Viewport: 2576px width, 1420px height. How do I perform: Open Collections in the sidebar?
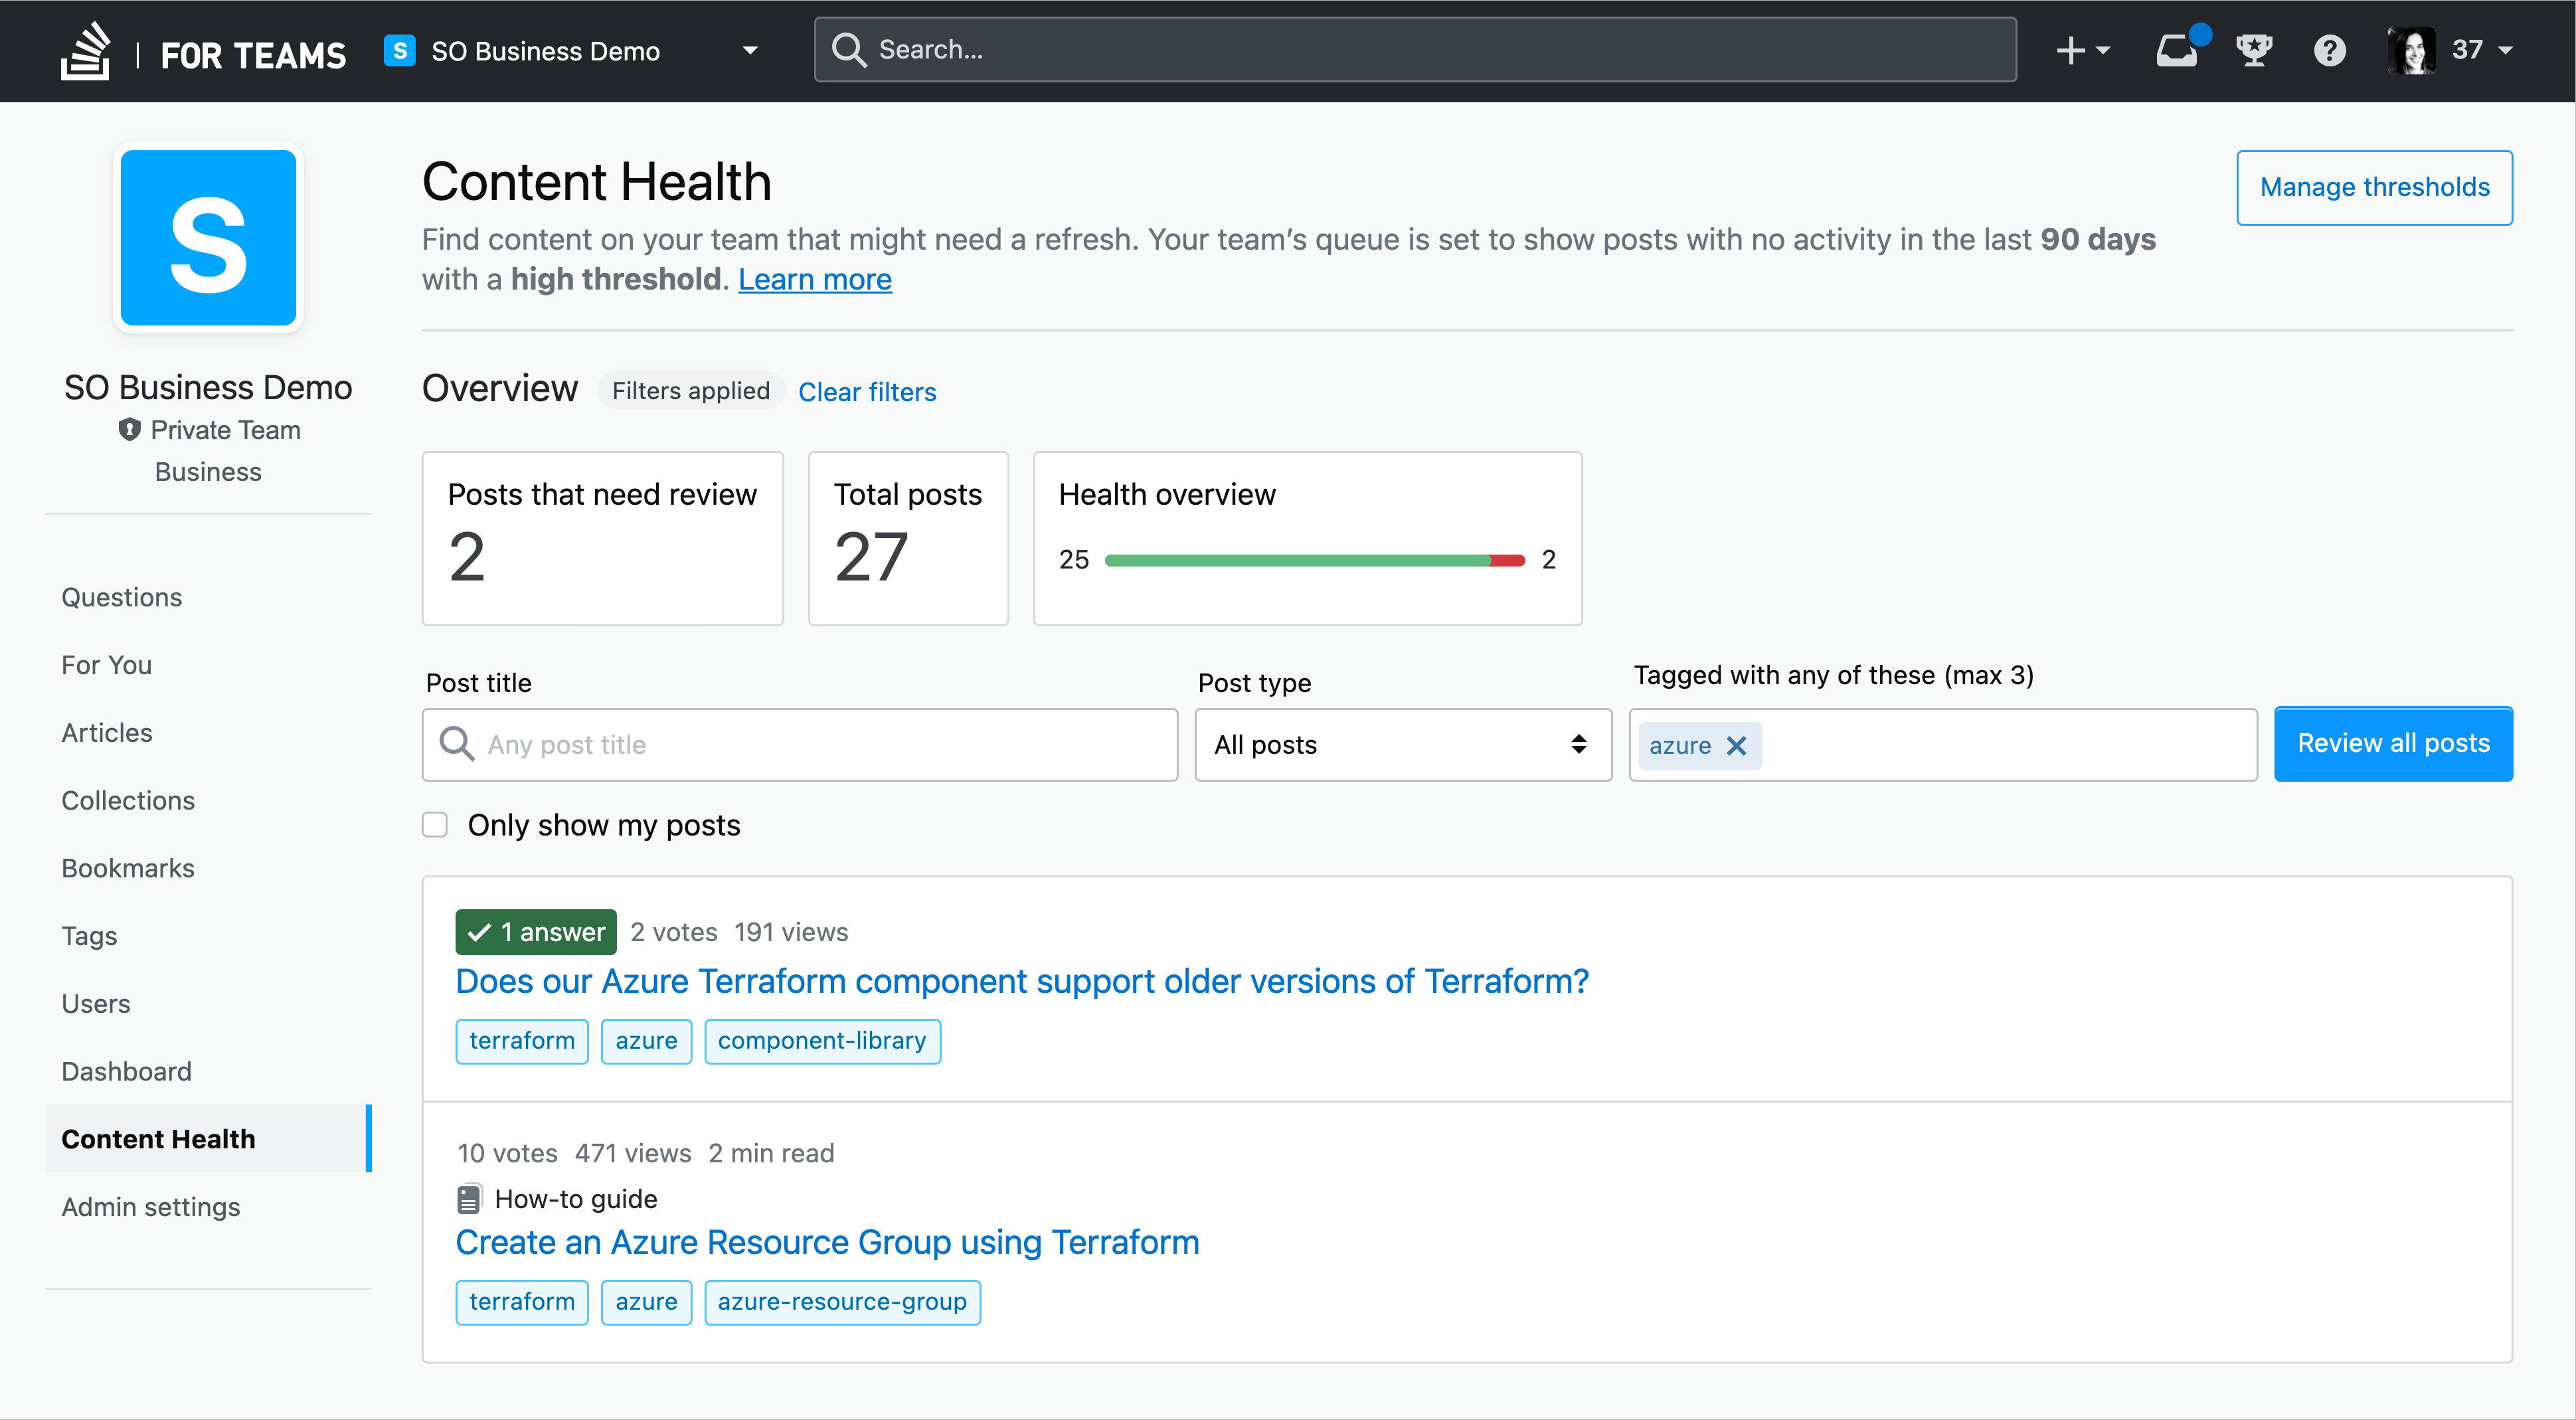click(x=128, y=800)
